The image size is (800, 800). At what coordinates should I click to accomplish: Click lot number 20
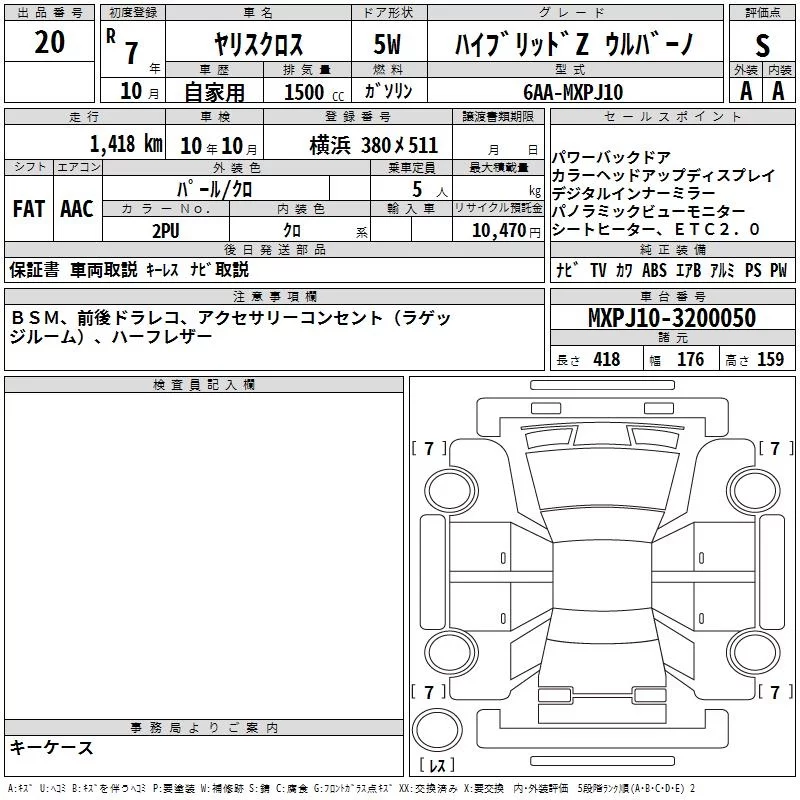click(49, 42)
